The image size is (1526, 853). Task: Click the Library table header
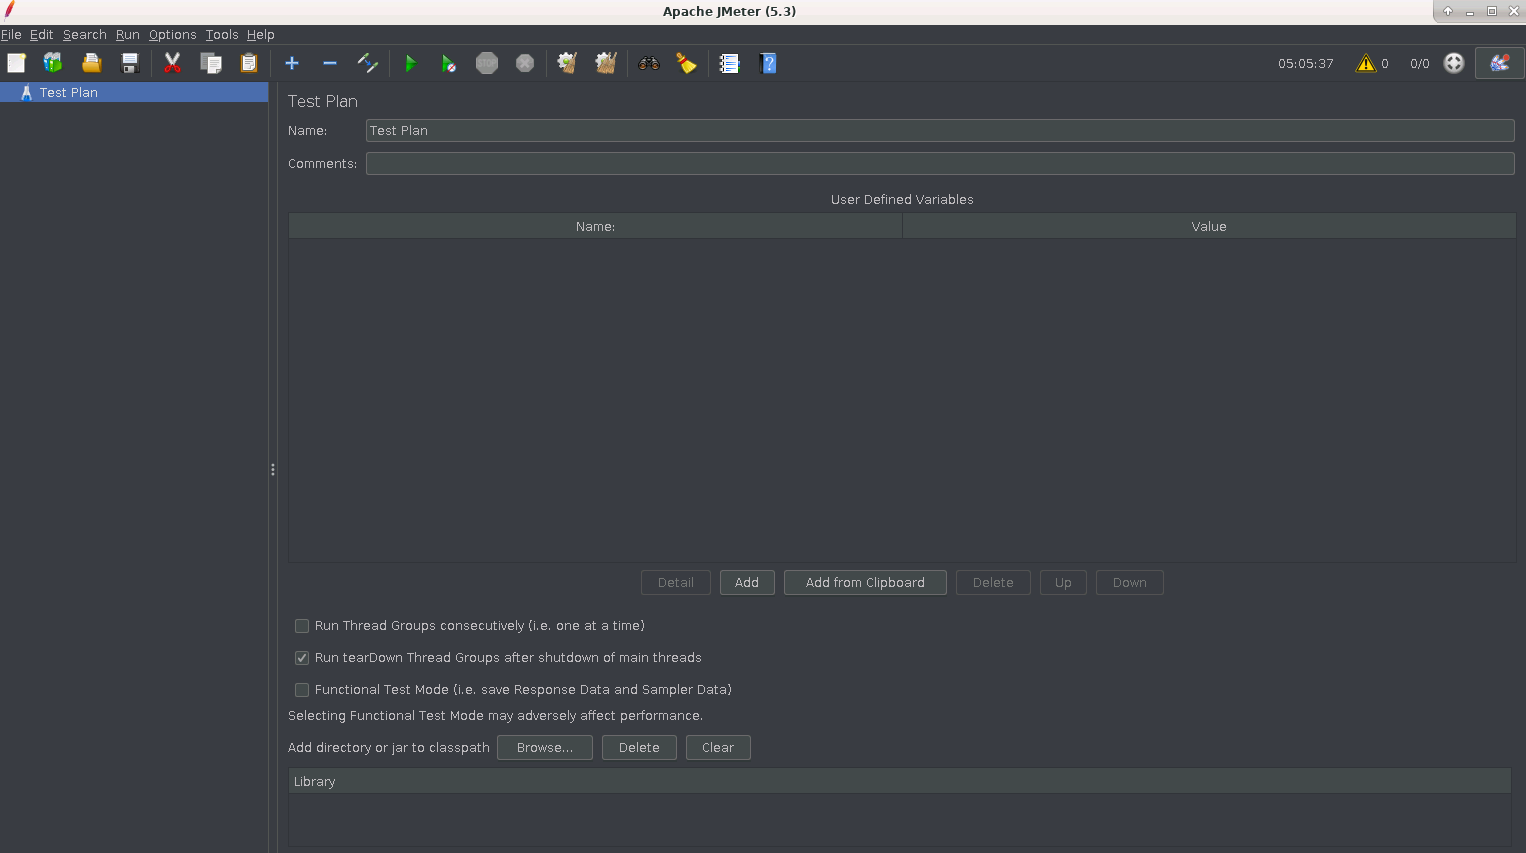pos(900,782)
